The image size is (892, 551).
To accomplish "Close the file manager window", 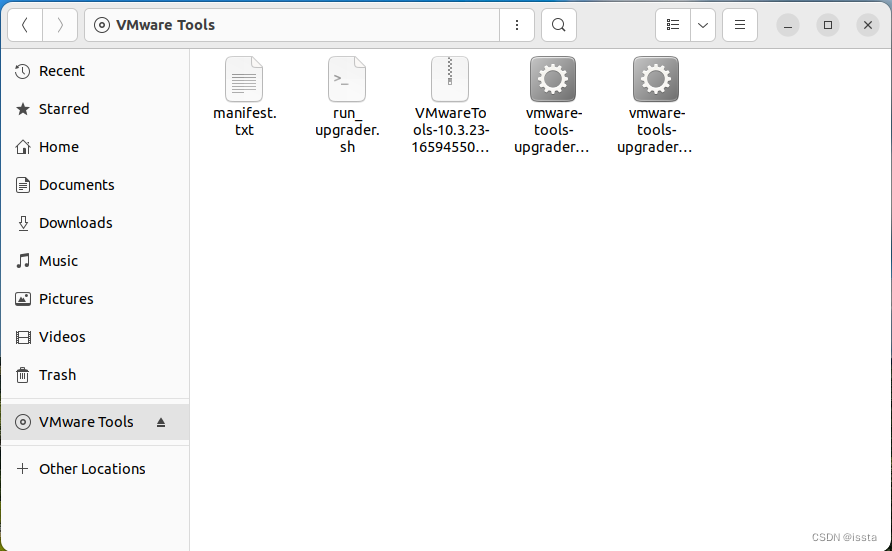I will tap(868, 25).
